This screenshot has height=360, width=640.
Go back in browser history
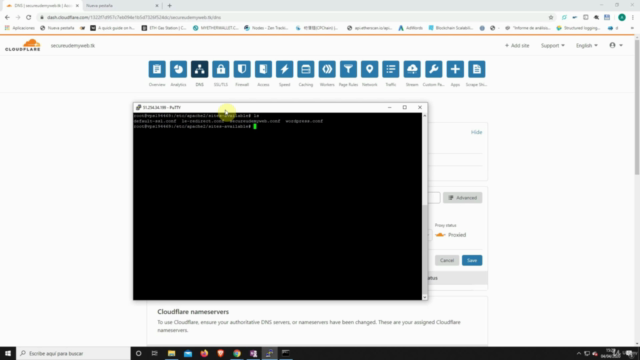(7, 18)
